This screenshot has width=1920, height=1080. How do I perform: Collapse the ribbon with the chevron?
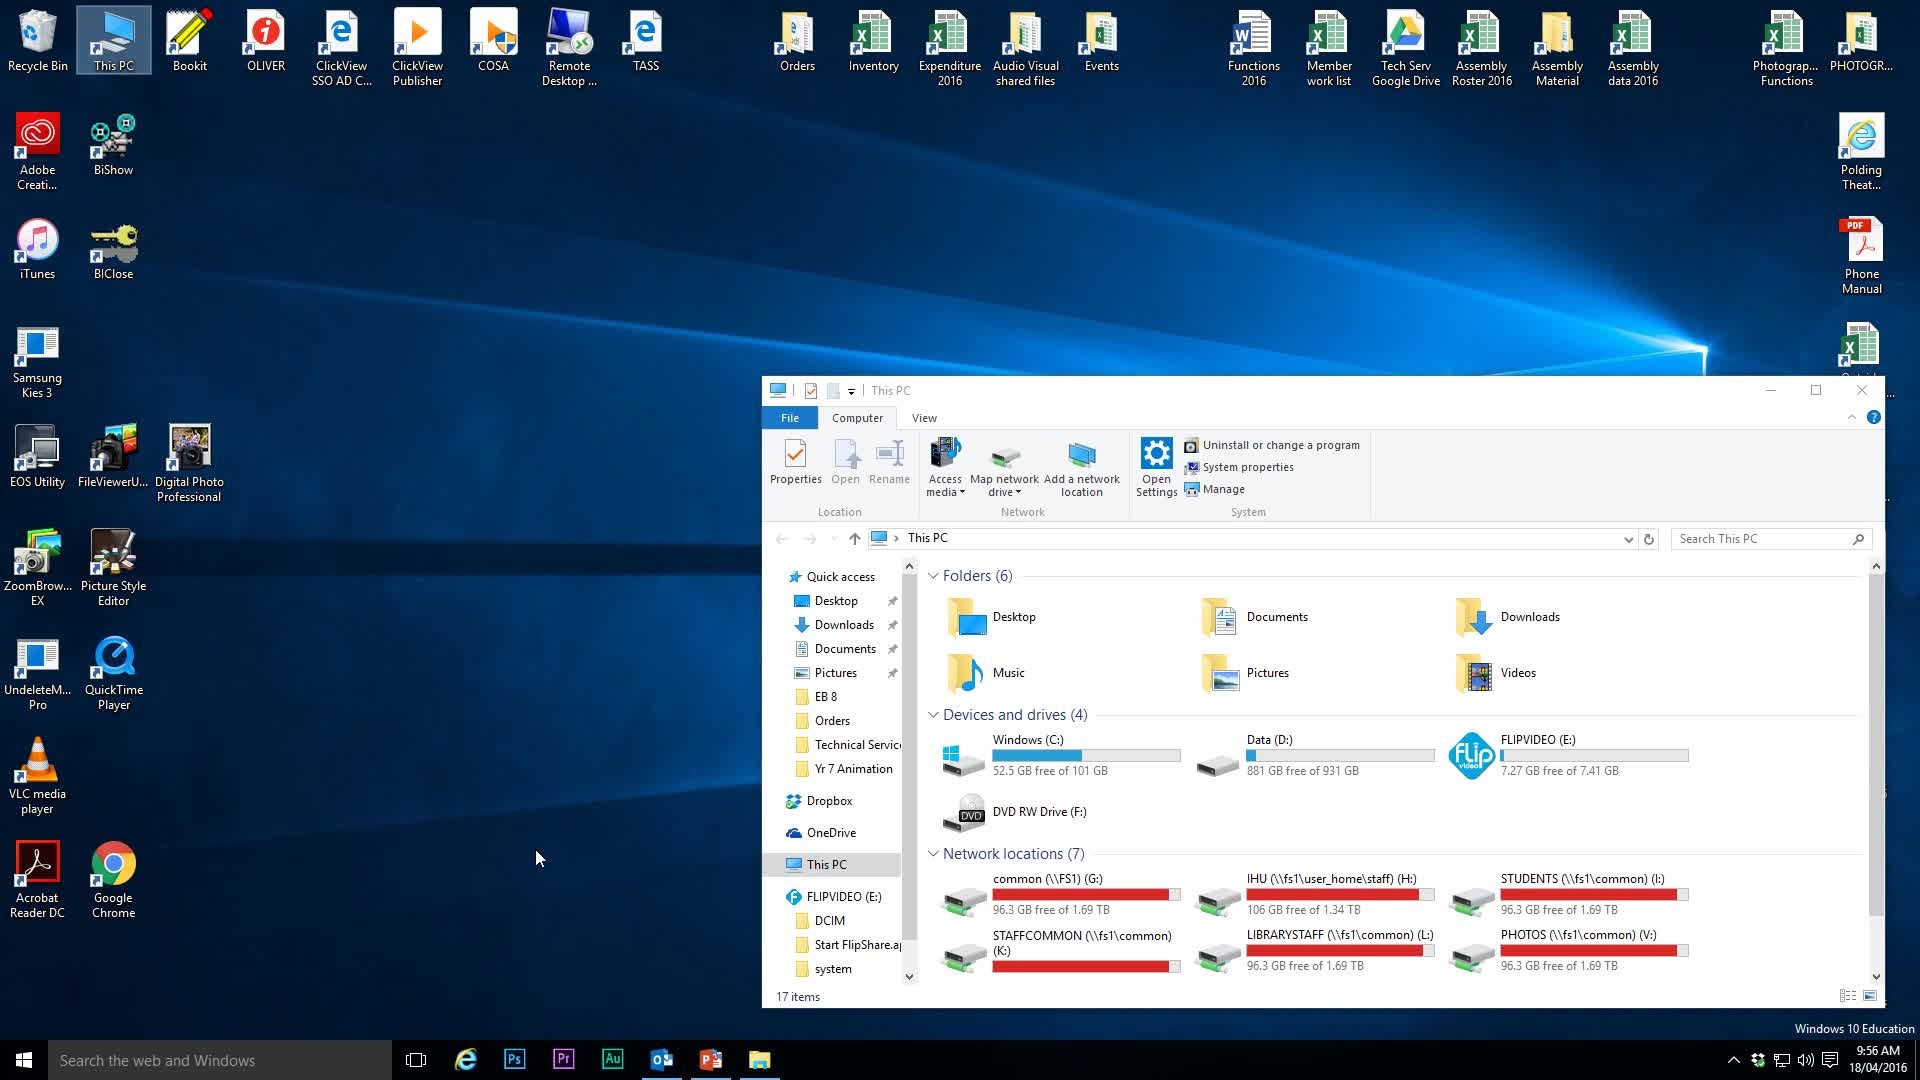pyautogui.click(x=1851, y=418)
